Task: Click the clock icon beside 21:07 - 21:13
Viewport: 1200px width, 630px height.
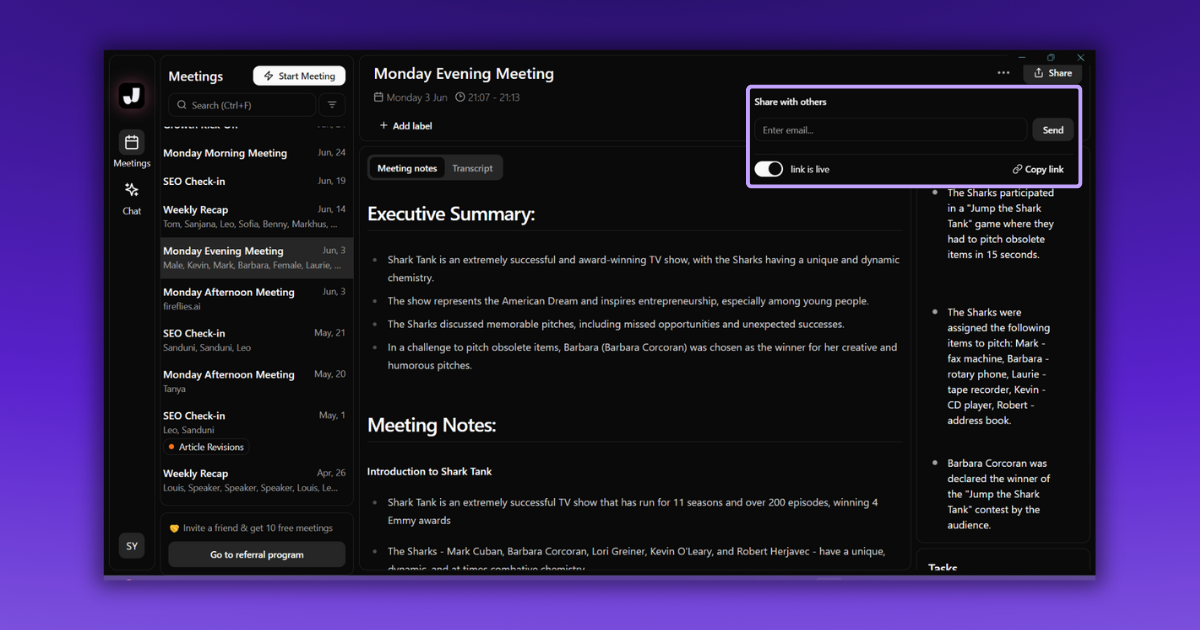Action: pyautogui.click(x=460, y=97)
